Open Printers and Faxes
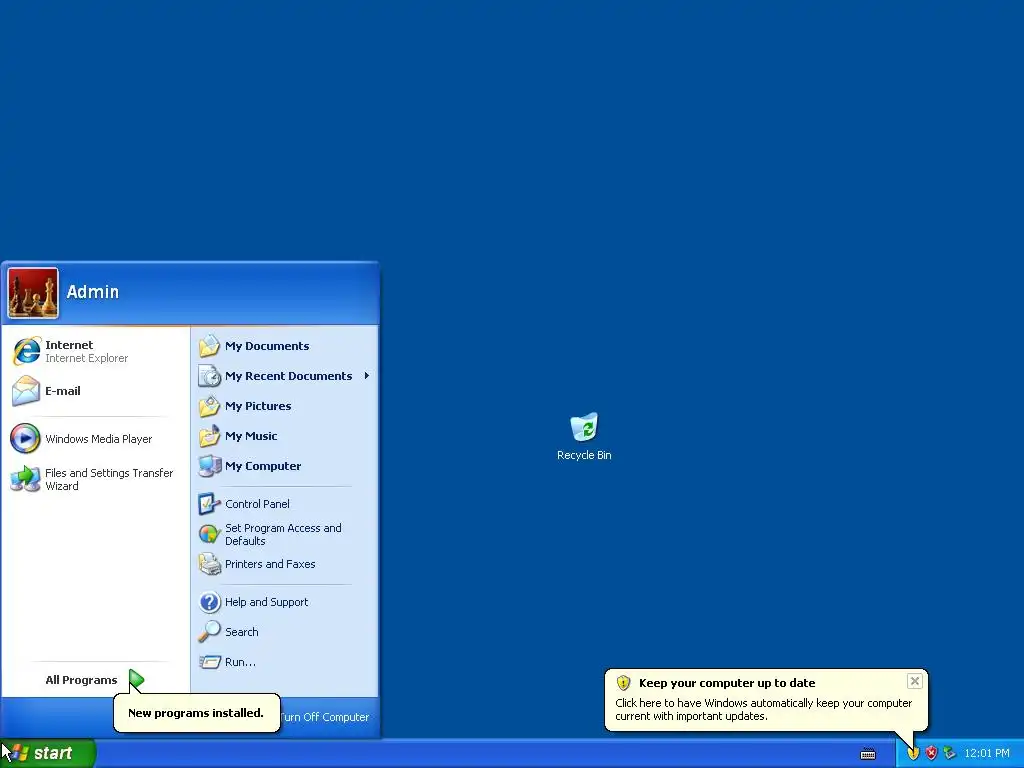Image resolution: width=1024 pixels, height=768 pixels. (285, 564)
